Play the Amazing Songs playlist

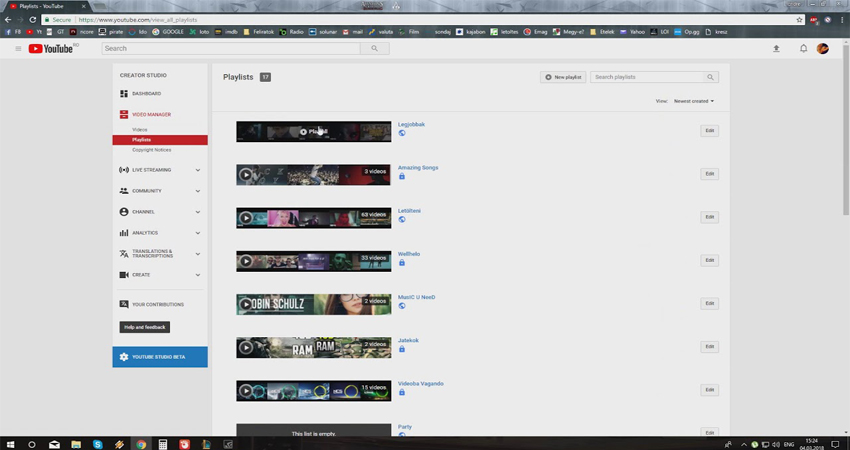click(x=246, y=175)
